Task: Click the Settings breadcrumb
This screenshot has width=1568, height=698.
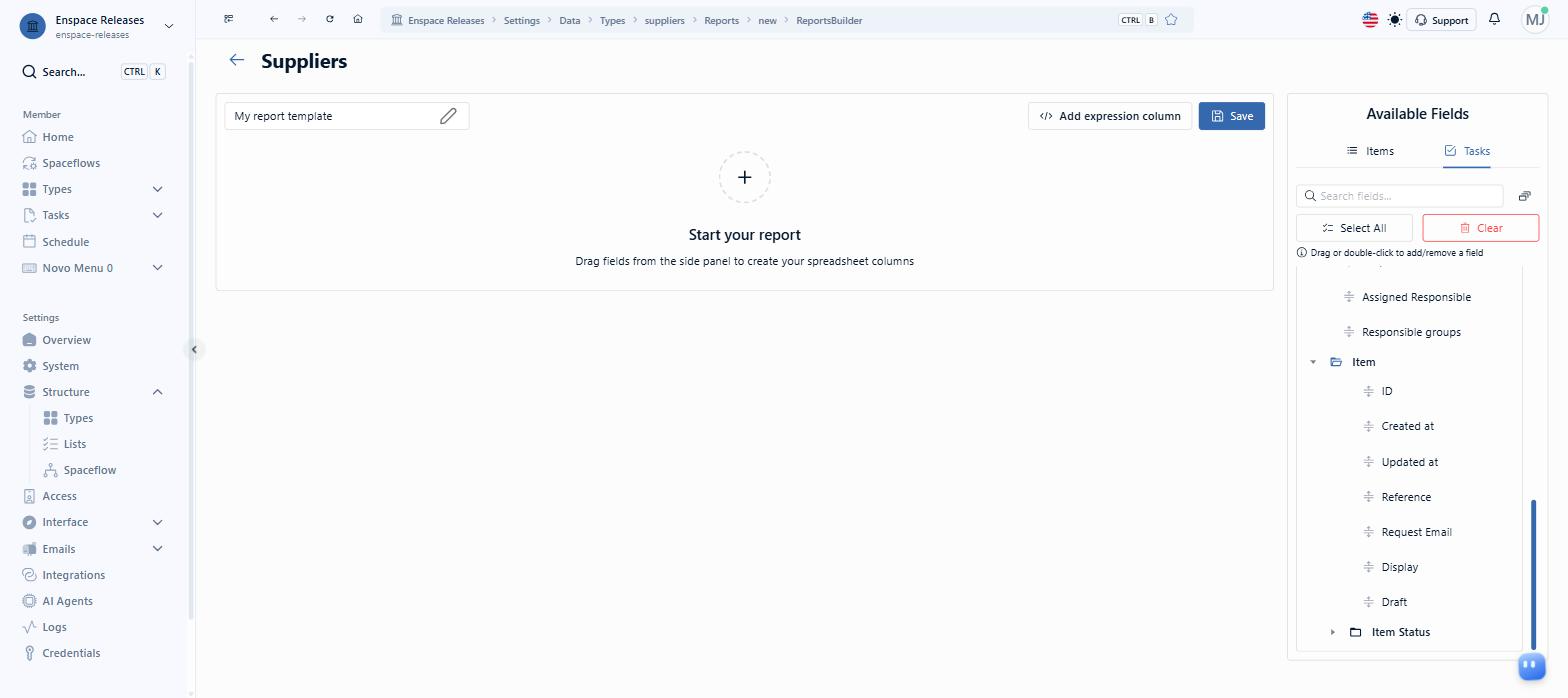Action: click(521, 20)
